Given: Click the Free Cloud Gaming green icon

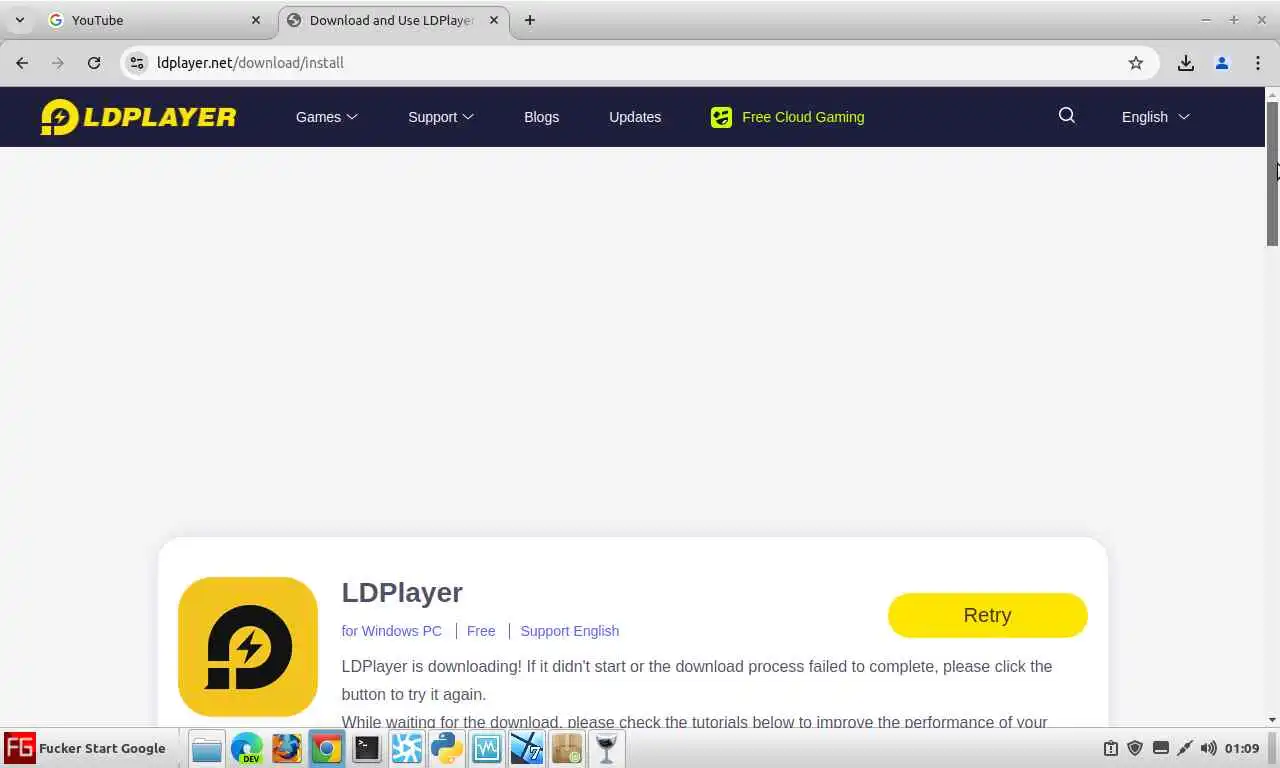Looking at the screenshot, I should (721, 117).
